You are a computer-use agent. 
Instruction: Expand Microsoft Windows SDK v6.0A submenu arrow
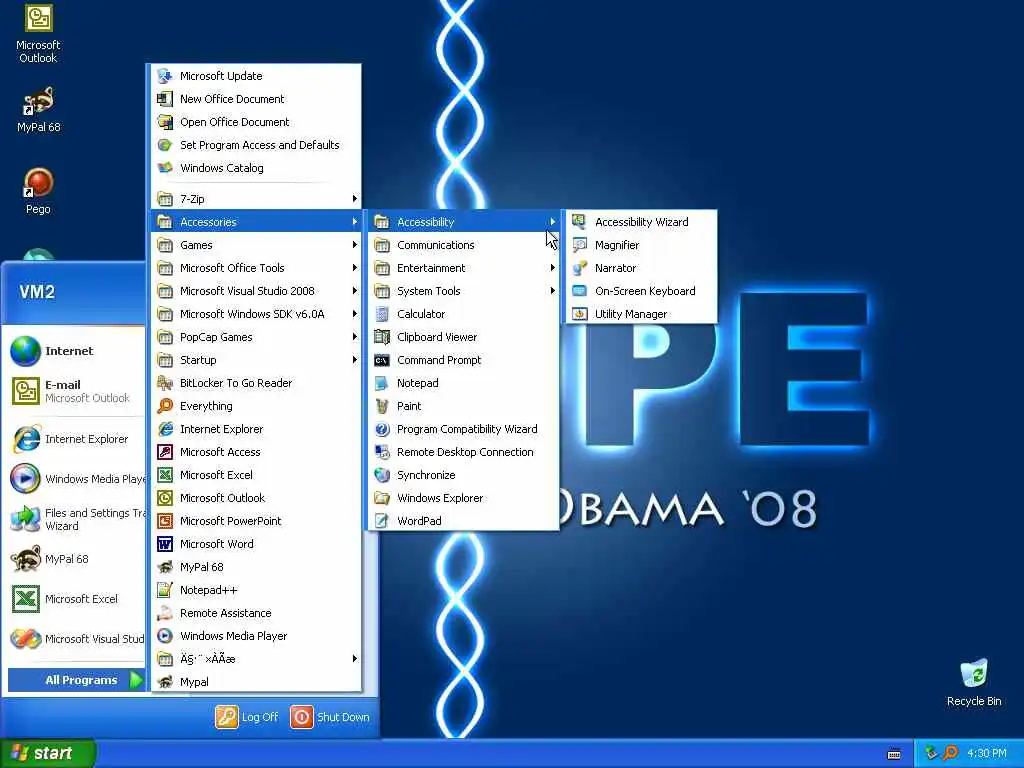[x=355, y=314]
